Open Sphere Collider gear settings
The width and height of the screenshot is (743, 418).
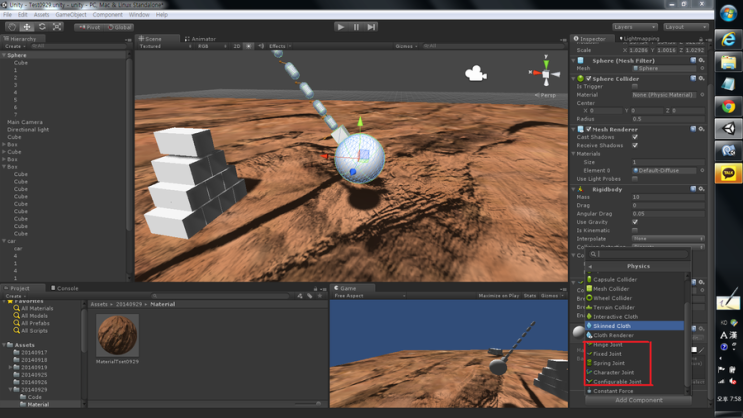[x=701, y=78]
